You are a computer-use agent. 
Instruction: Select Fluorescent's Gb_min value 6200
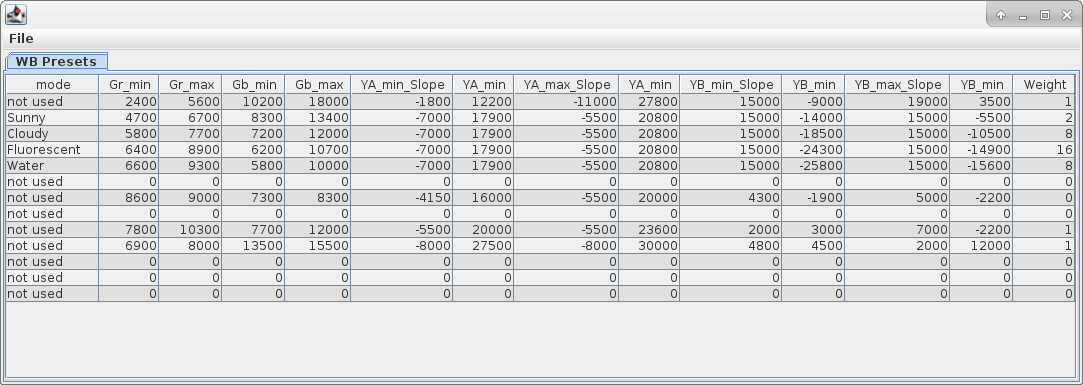click(x=253, y=150)
